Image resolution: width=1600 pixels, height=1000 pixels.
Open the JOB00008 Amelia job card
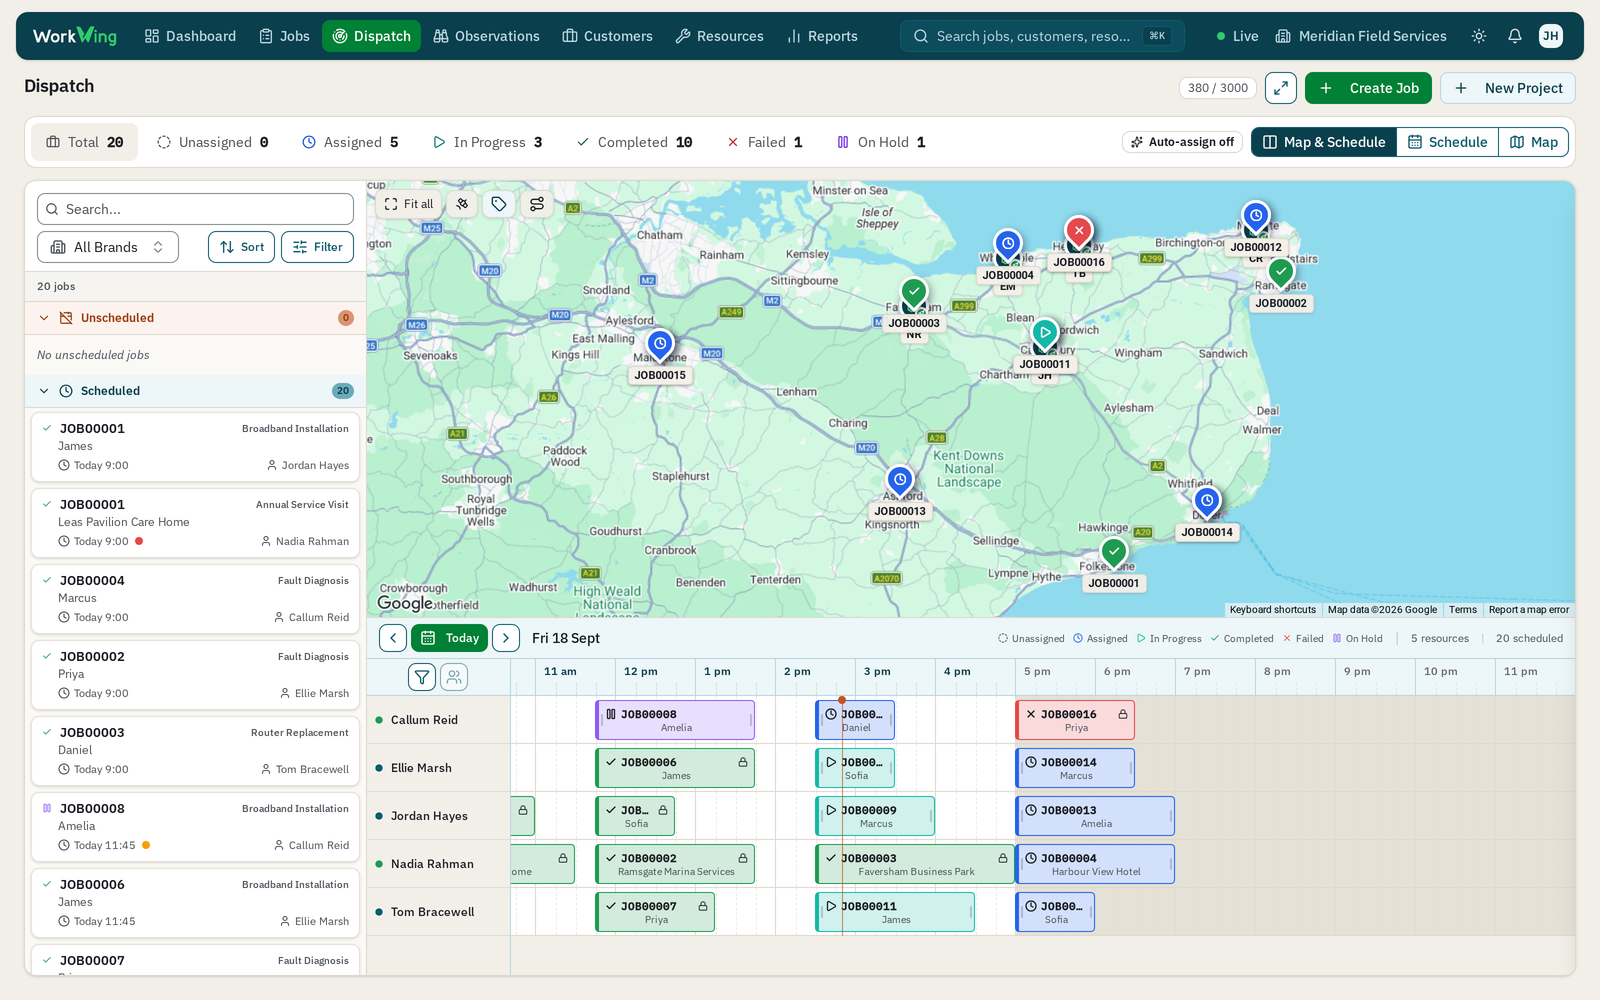point(195,827)
